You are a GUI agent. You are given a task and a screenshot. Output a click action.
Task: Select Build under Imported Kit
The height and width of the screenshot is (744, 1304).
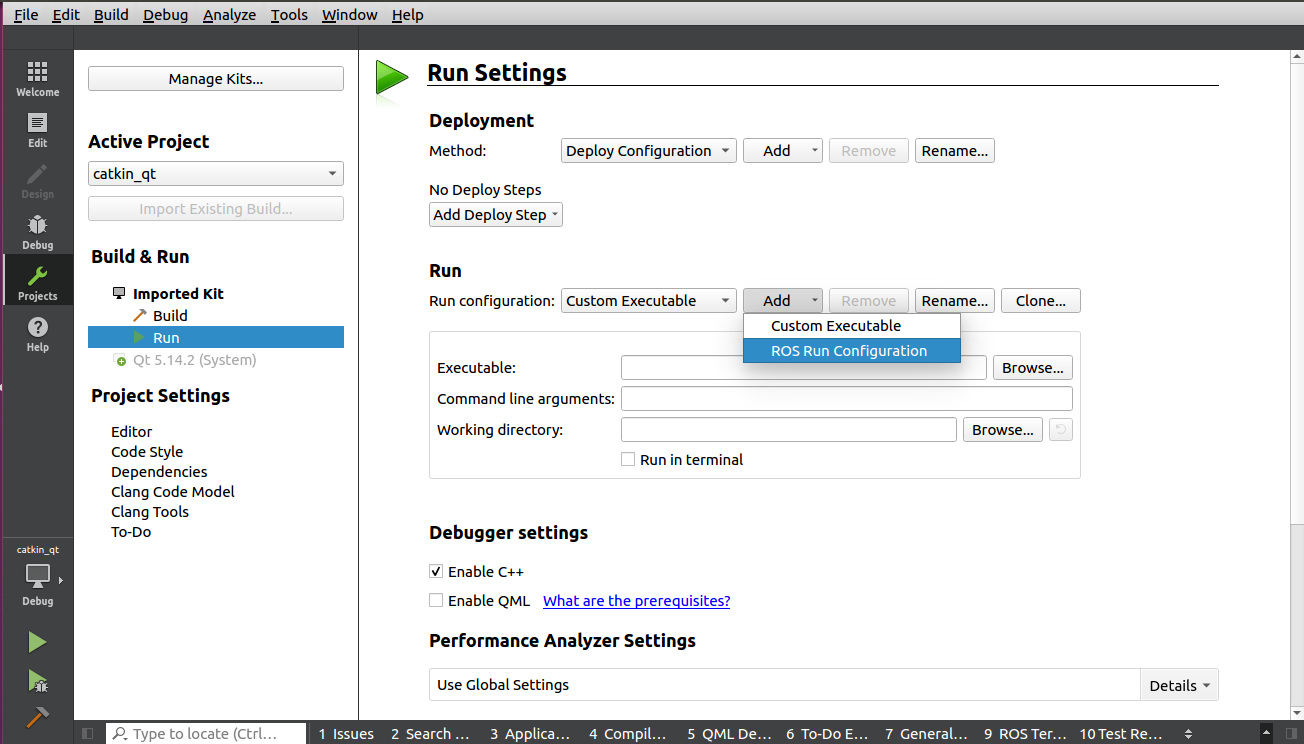click(x=170, y=316)
